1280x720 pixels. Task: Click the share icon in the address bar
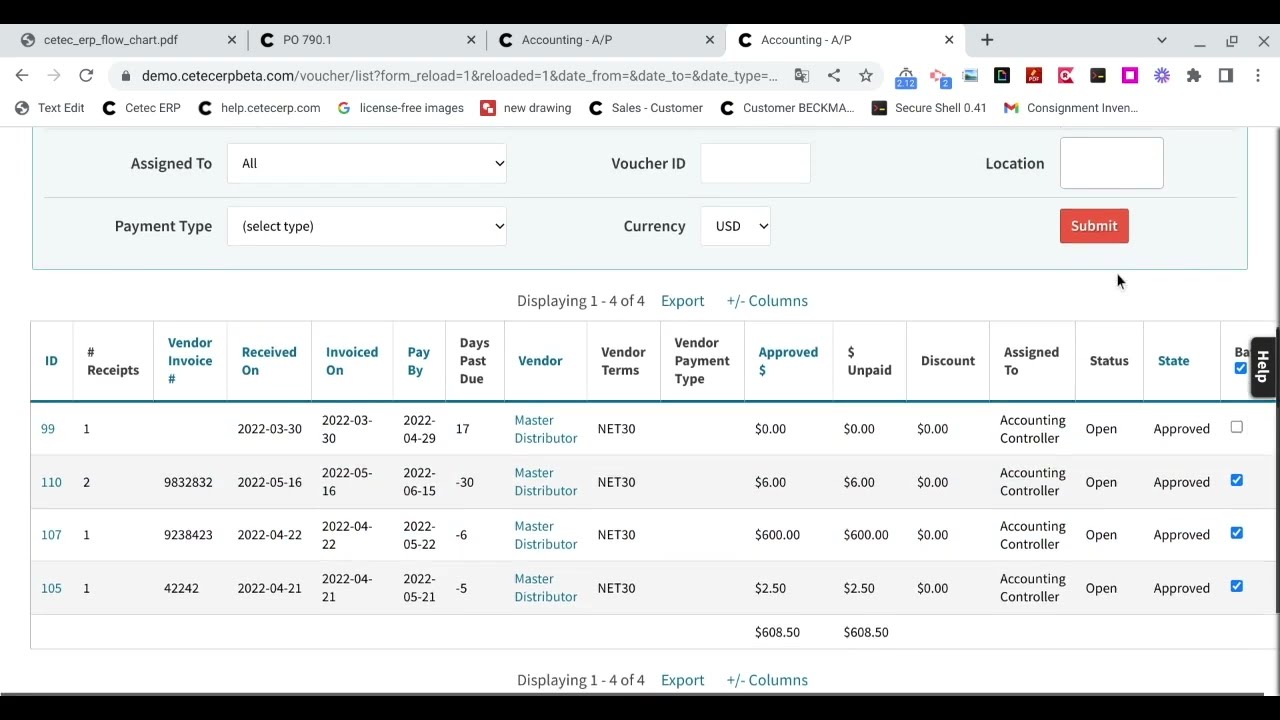point(833,76)
